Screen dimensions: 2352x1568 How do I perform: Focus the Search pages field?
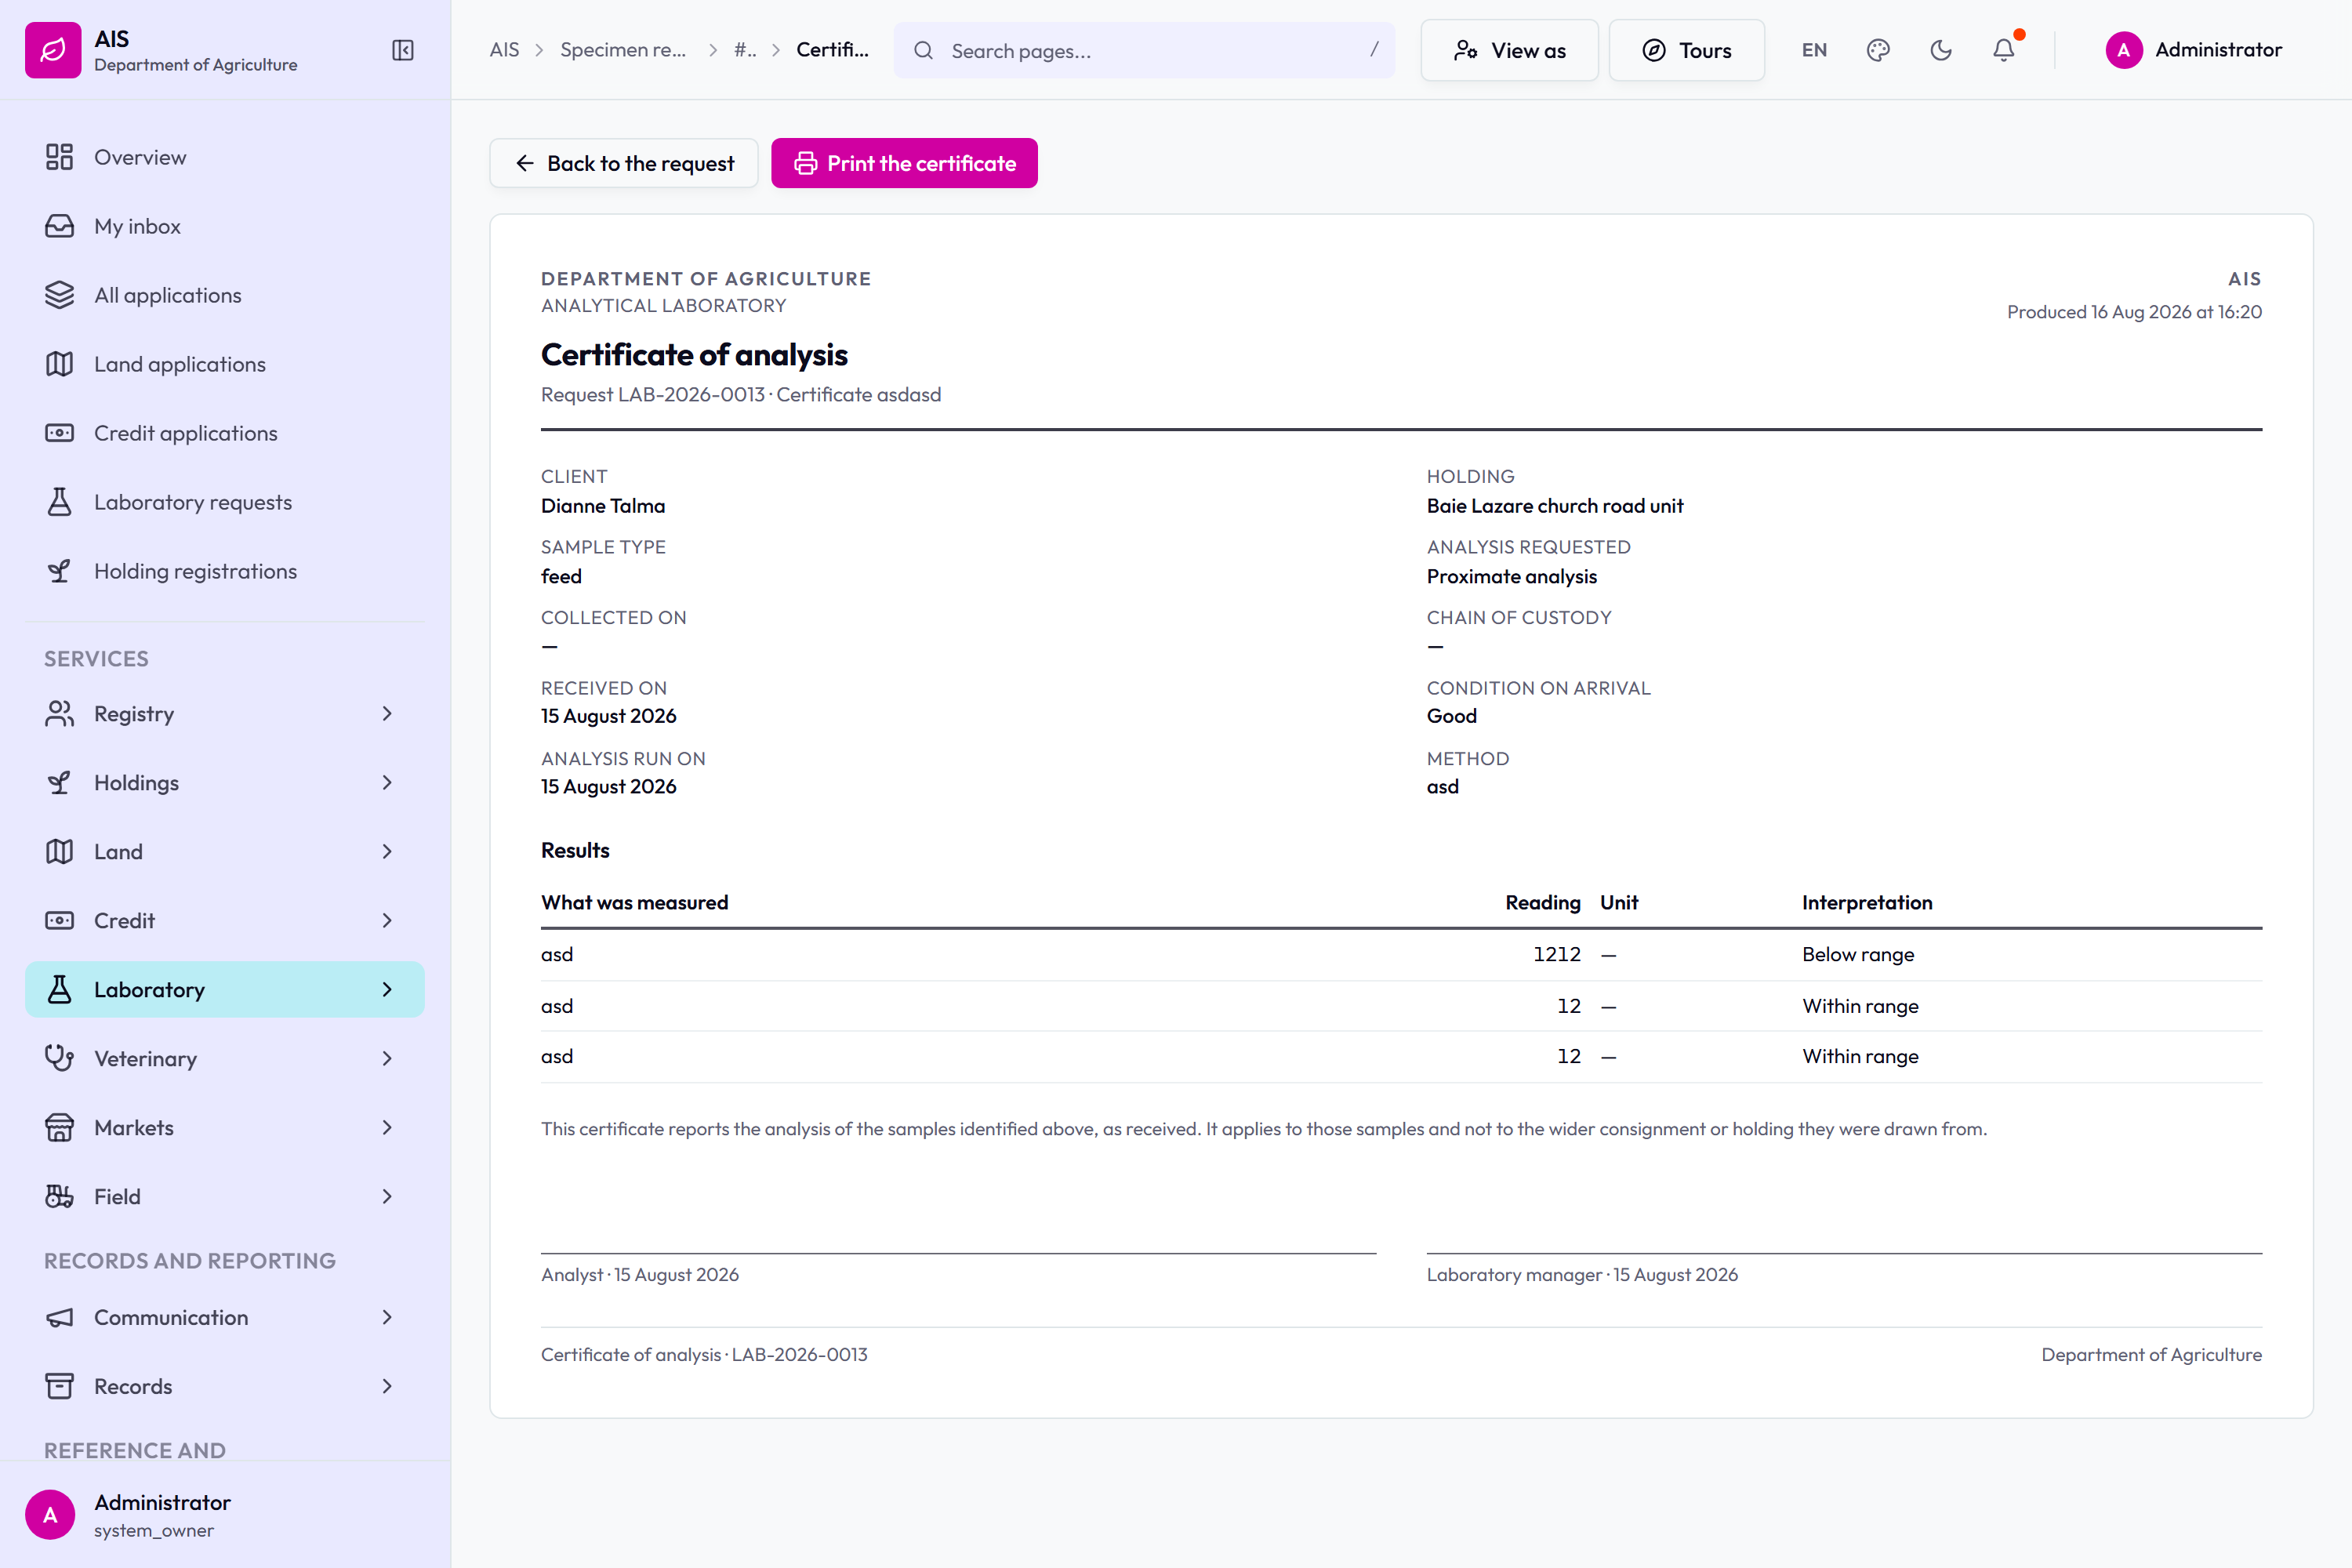[x=1144, y=50]
